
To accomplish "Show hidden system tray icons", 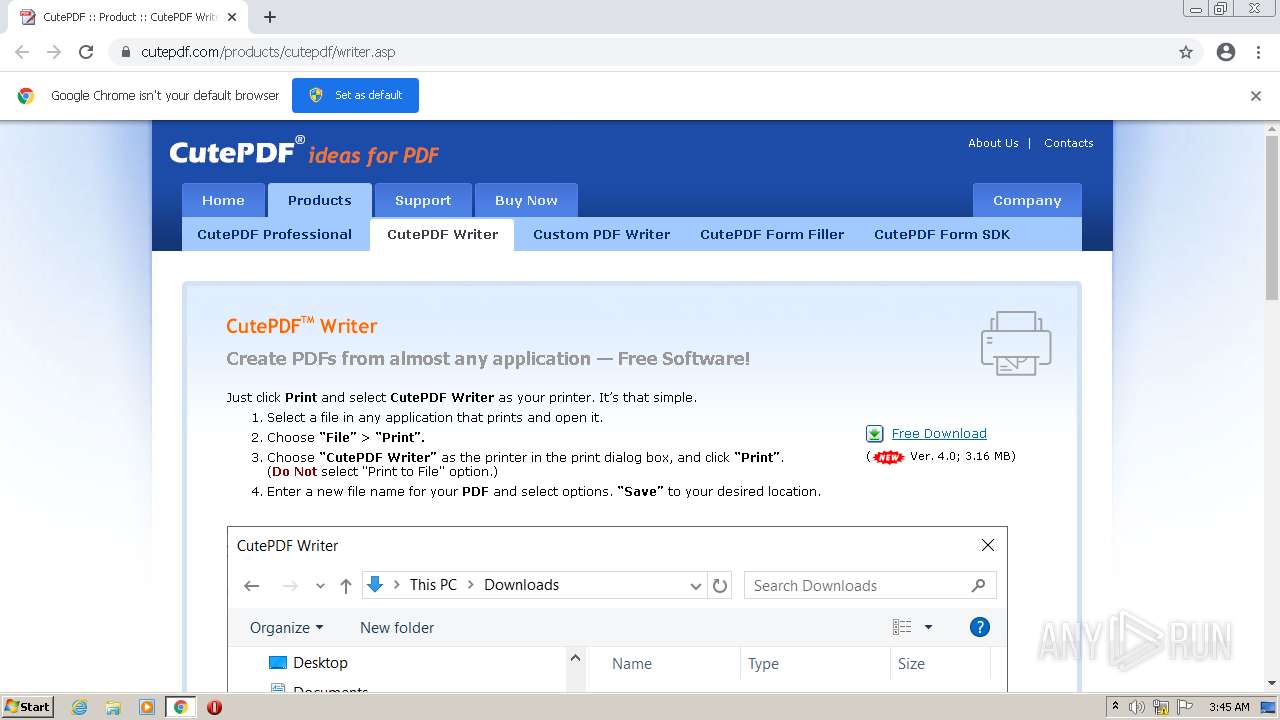I will point(1115,707).
